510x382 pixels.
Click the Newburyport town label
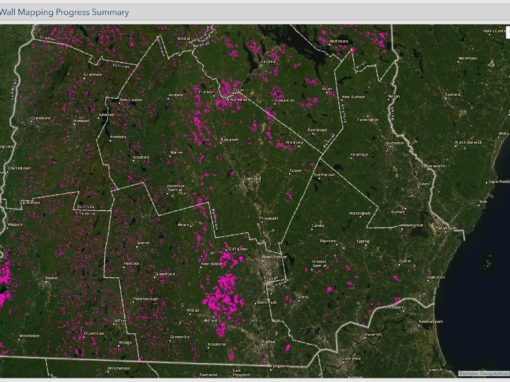click(x=432, y=322)
